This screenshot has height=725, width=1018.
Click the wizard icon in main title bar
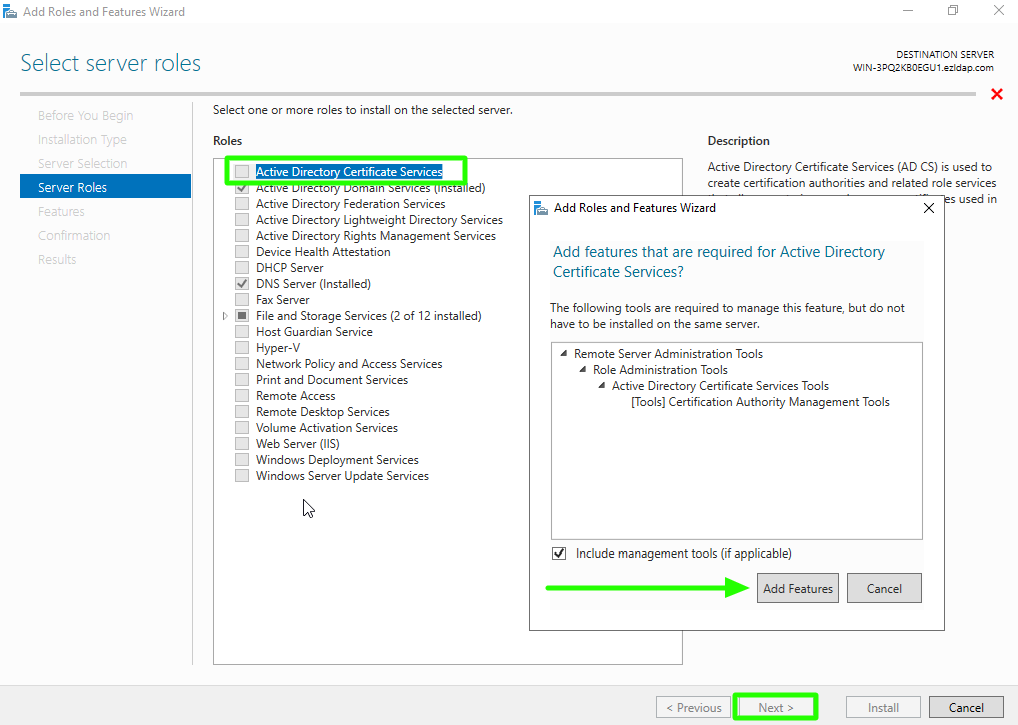click(x=10, y=12)
